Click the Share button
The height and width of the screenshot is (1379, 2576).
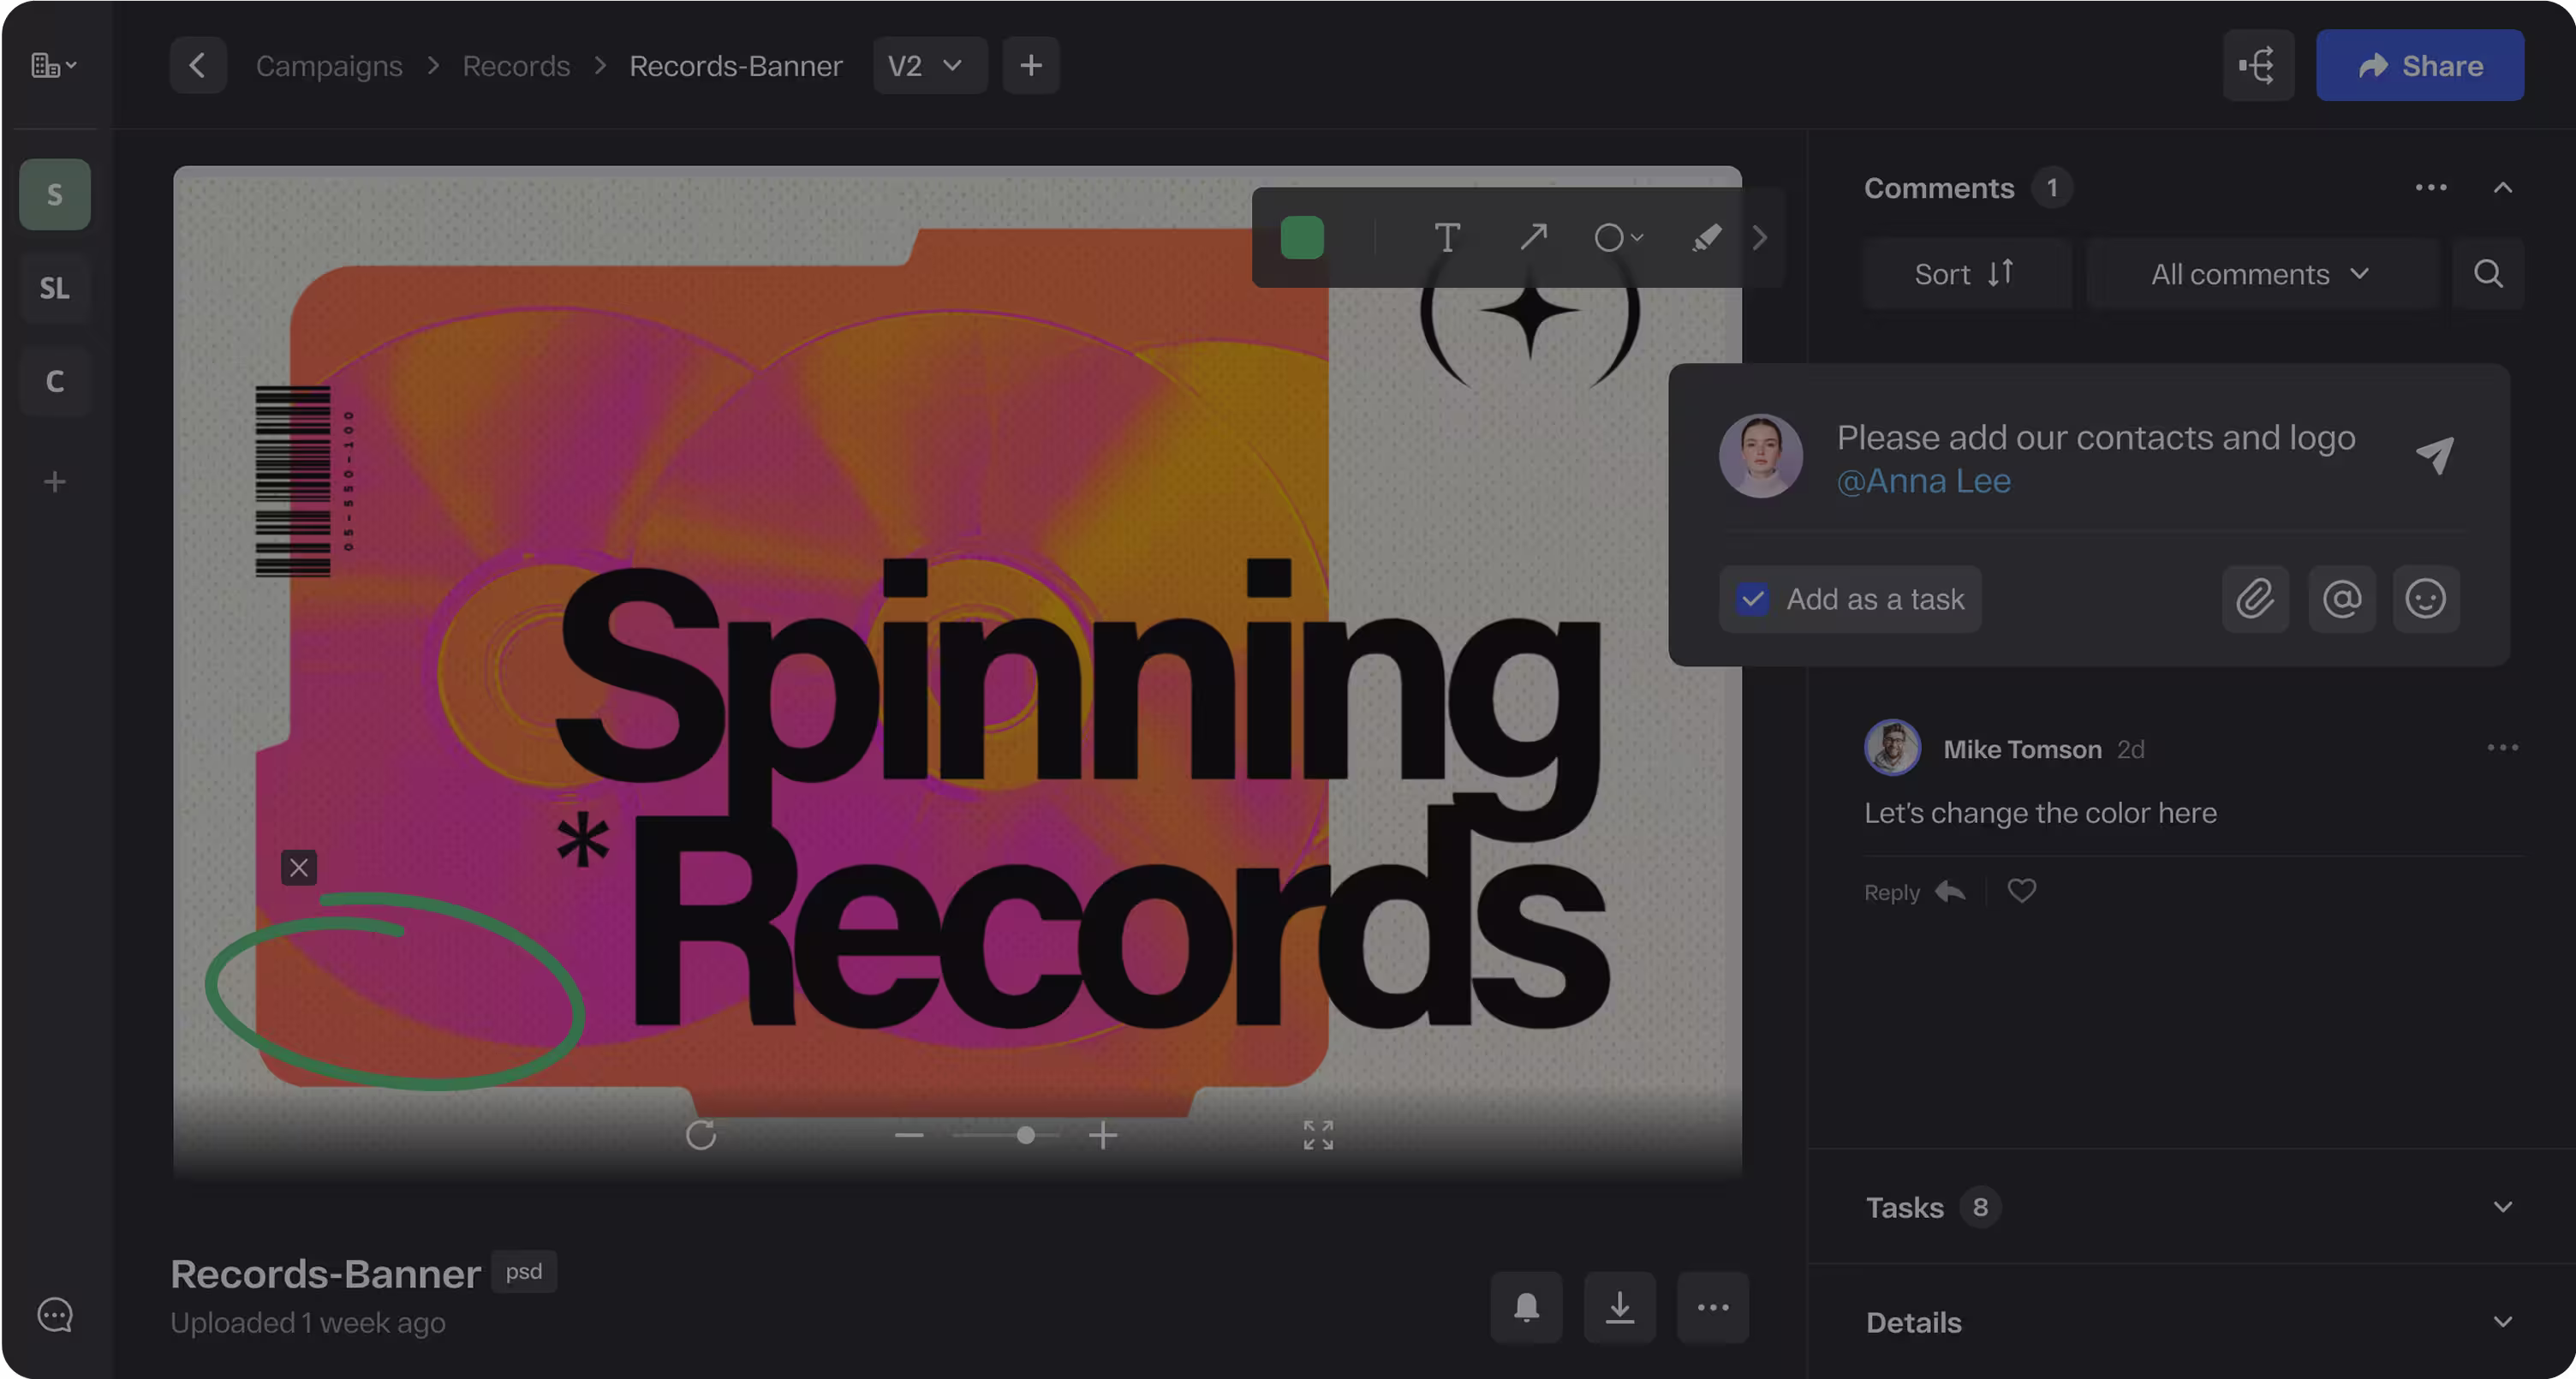click(2419, 66)
